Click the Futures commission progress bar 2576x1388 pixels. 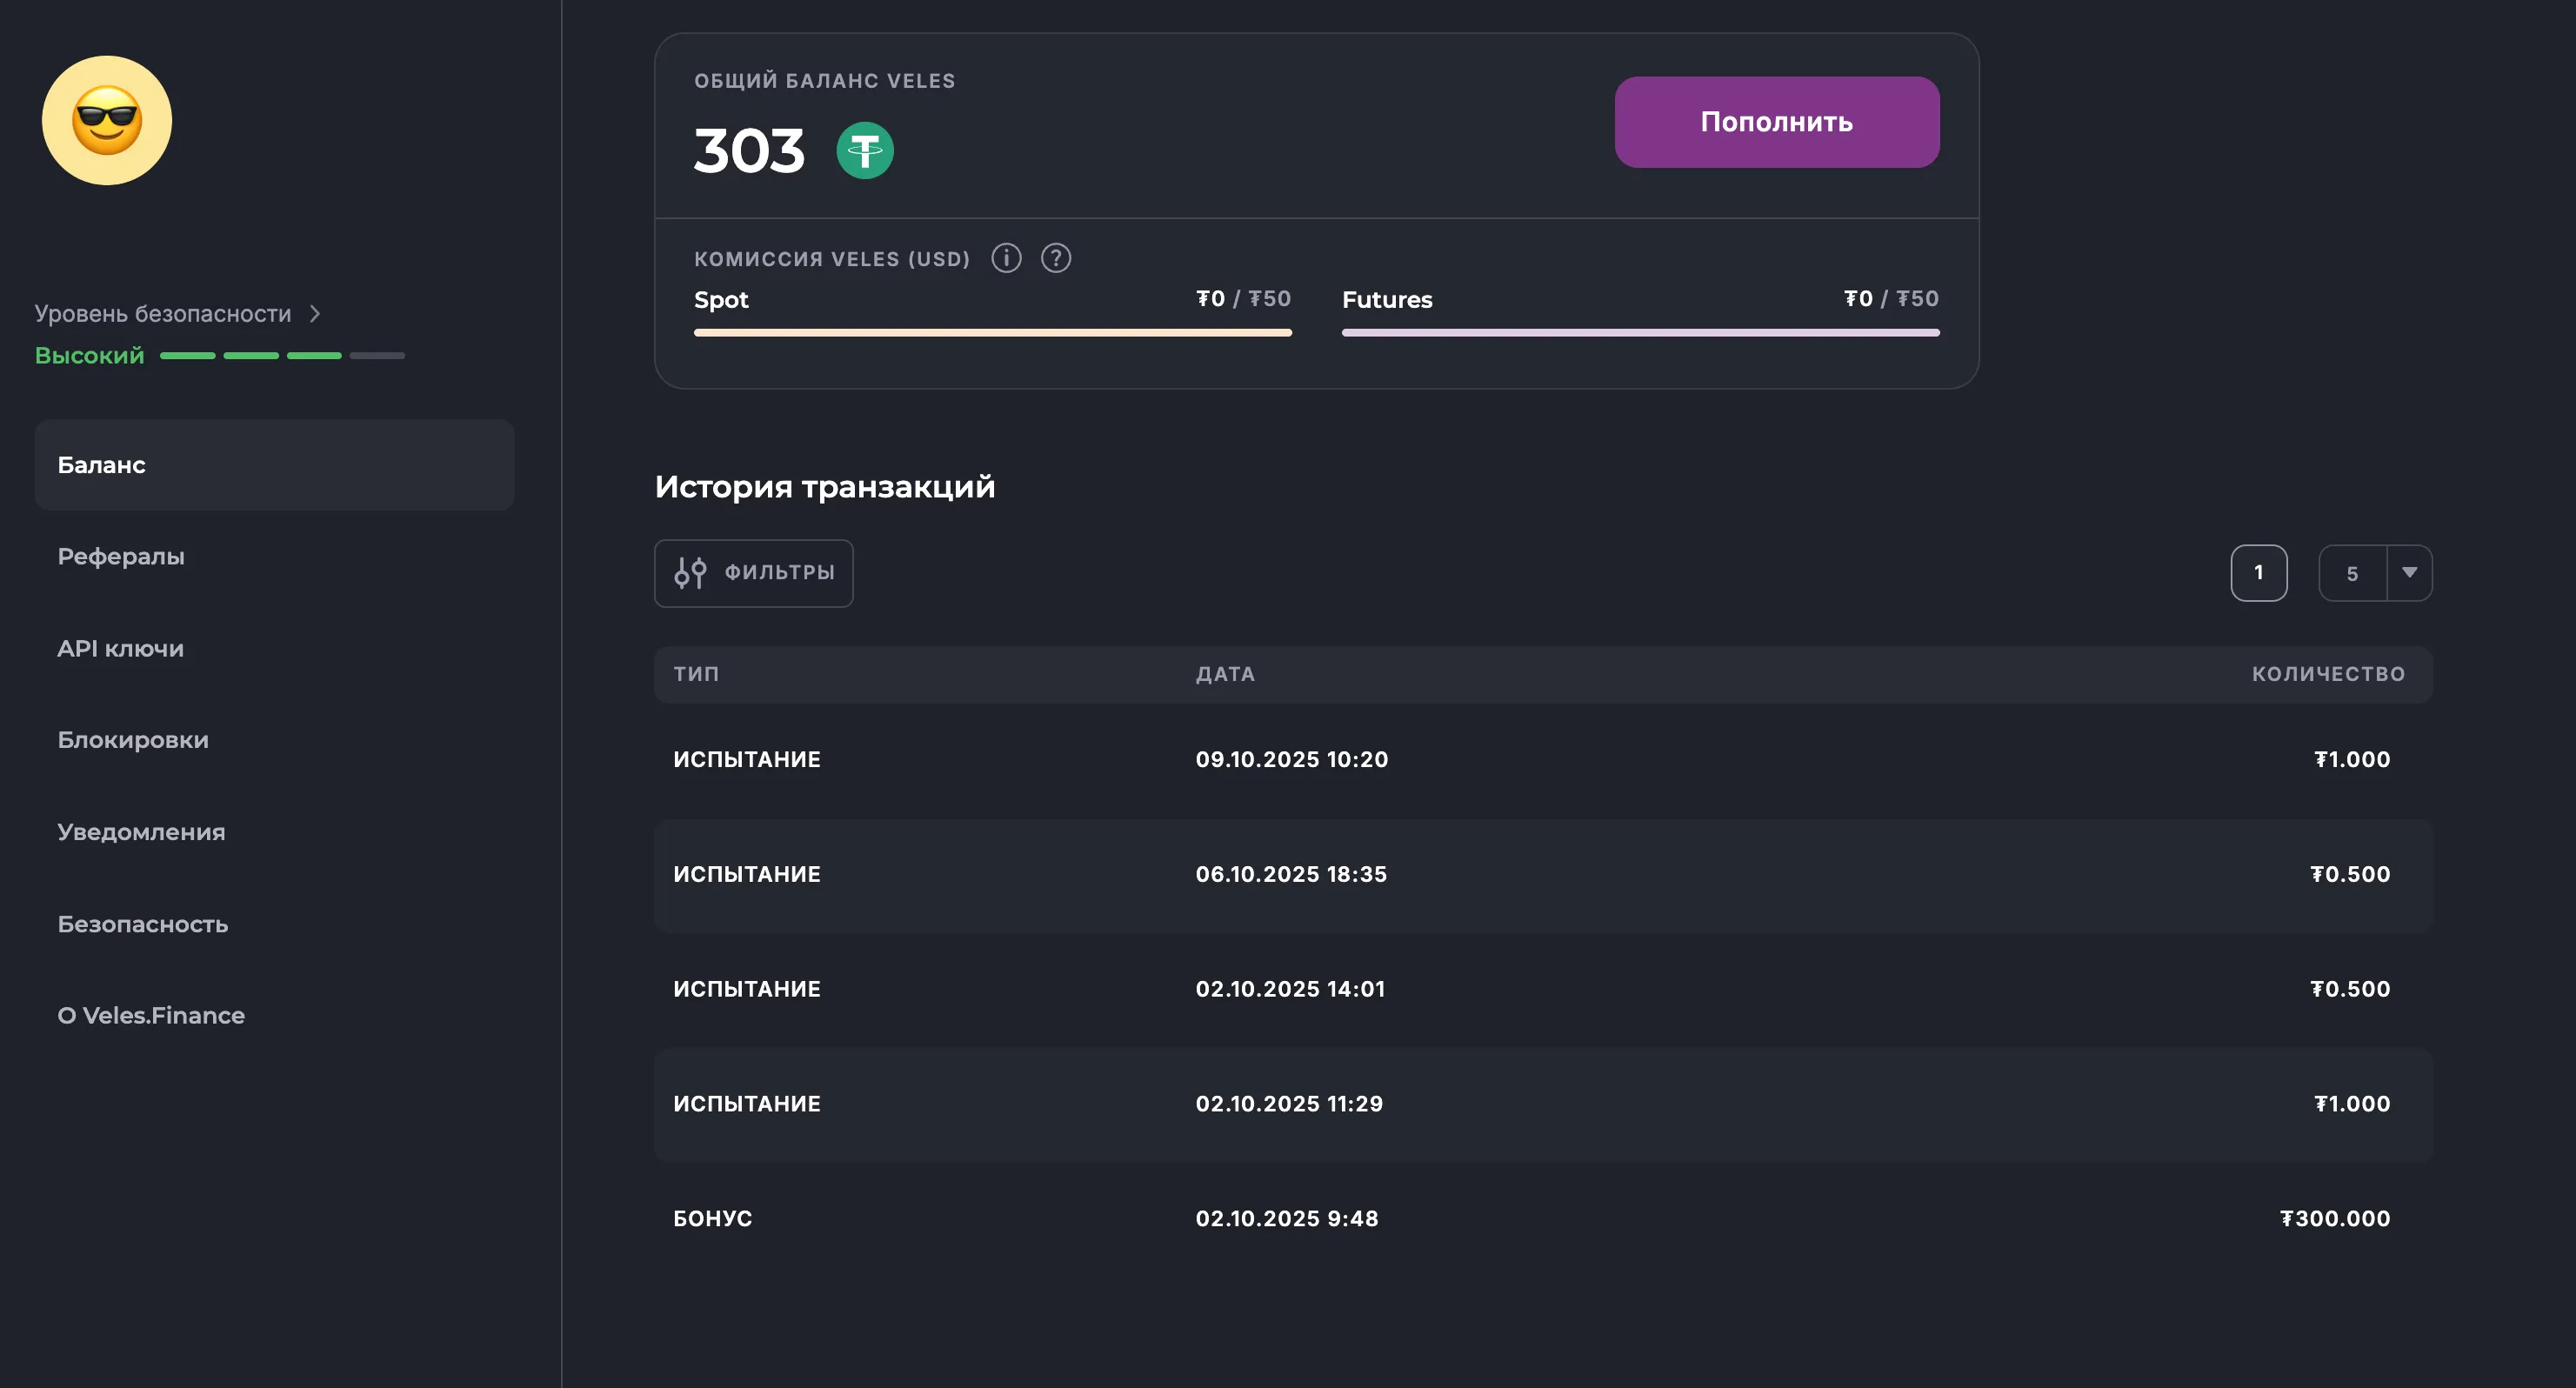[1640, 332]
